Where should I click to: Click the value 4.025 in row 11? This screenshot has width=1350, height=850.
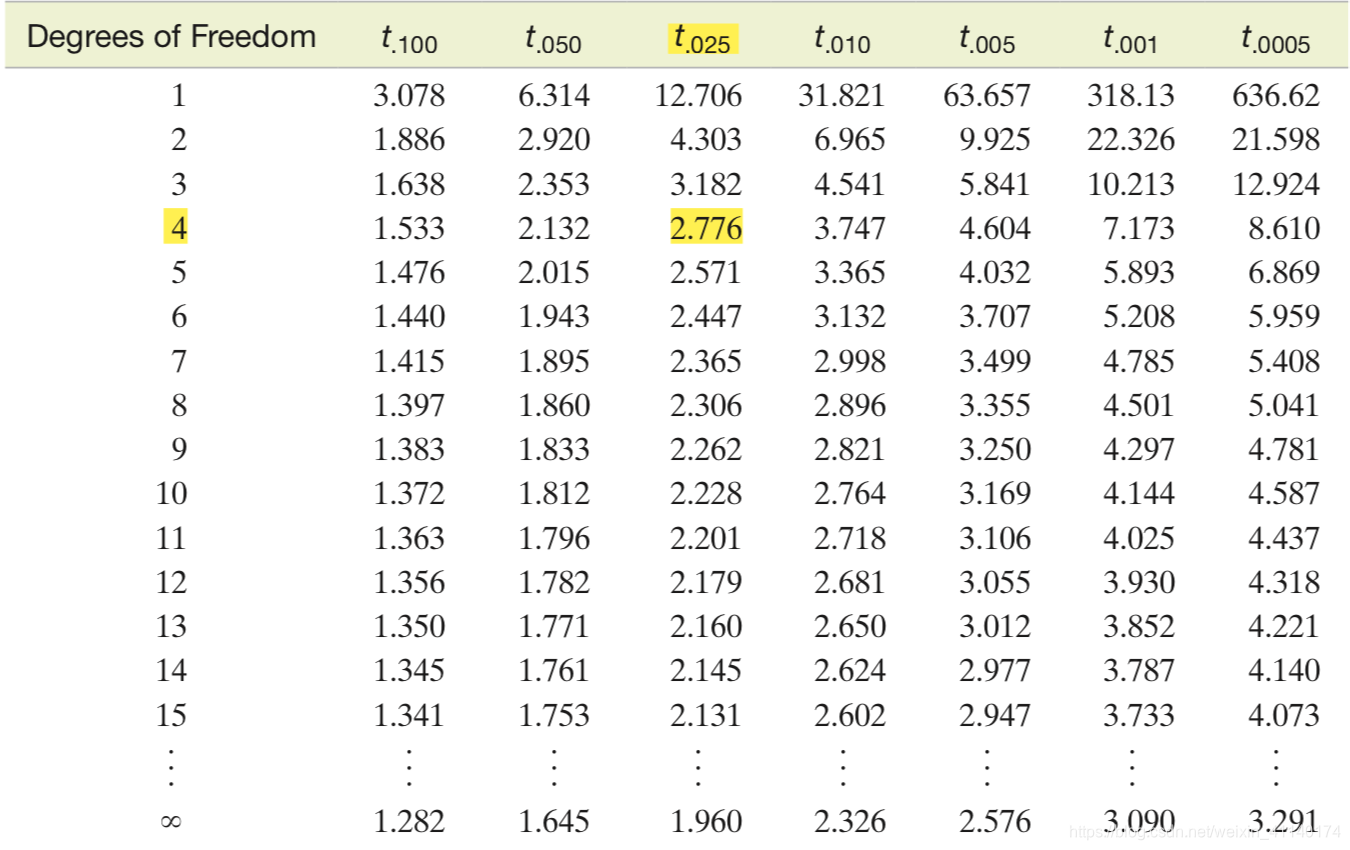1139,538
